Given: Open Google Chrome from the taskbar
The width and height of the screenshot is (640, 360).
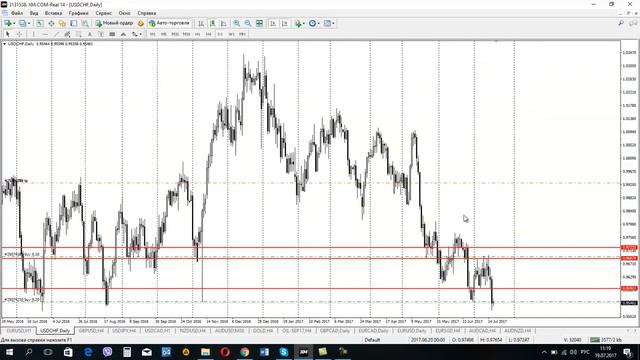Looking at the screenshot, I should click(244, 352).
